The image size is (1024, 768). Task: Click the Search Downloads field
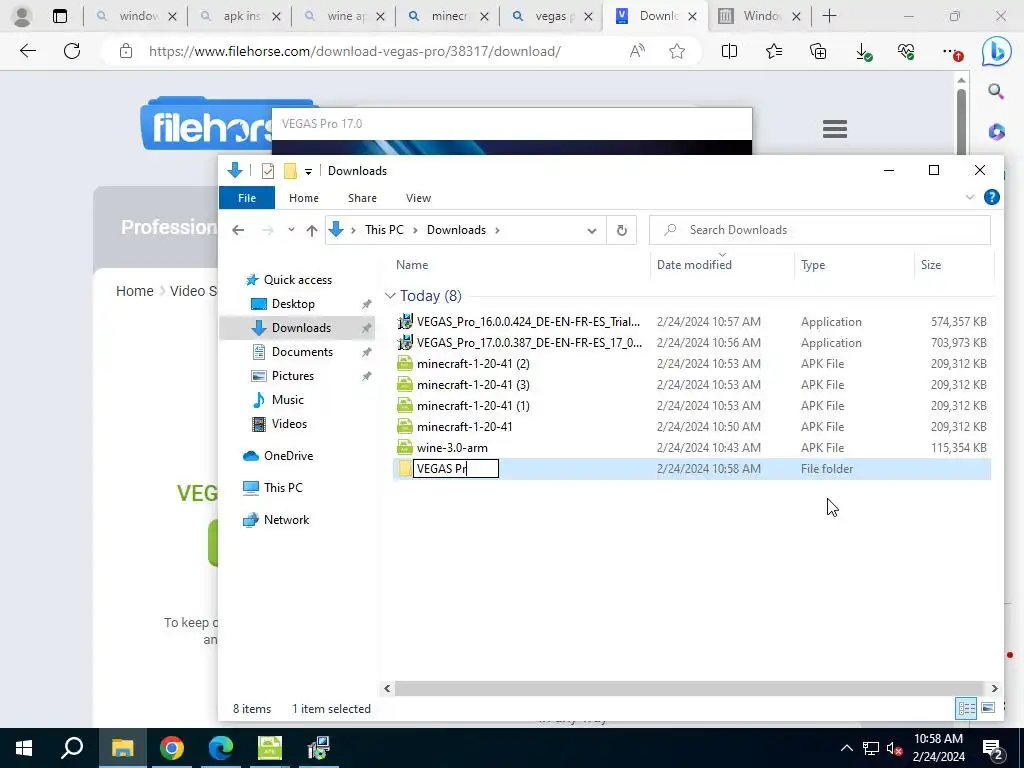pyautogui.click(x=820, y=230)
